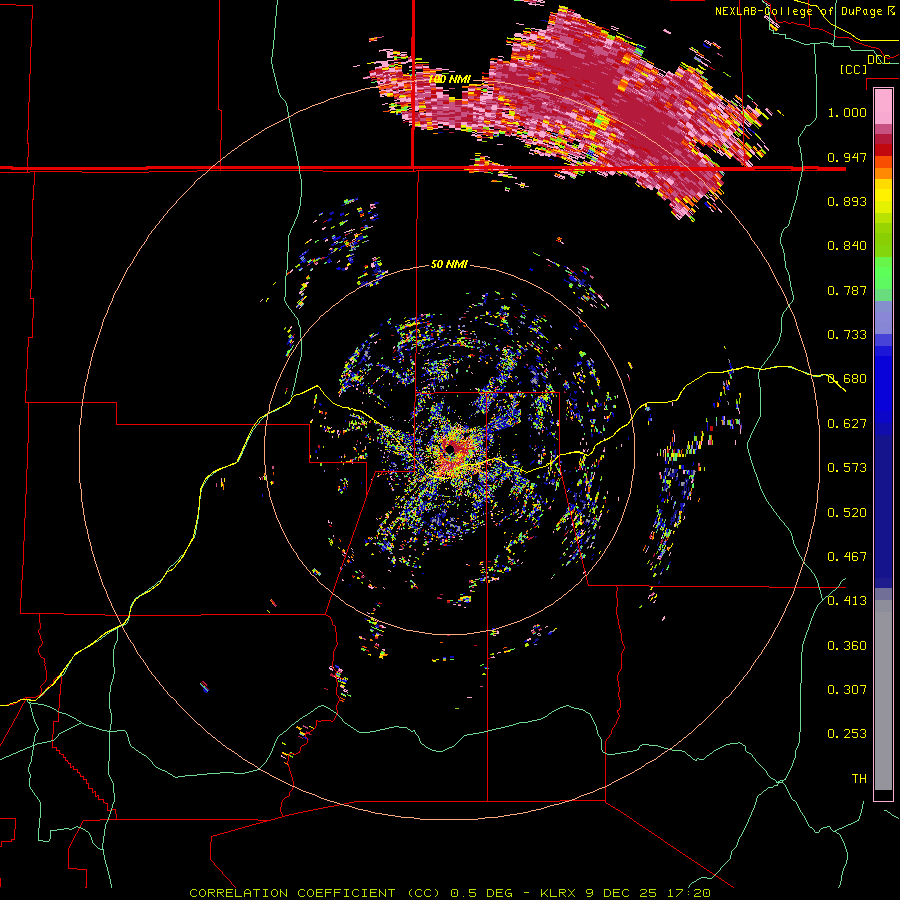Click the [CC] legend heading

(853, 69)
